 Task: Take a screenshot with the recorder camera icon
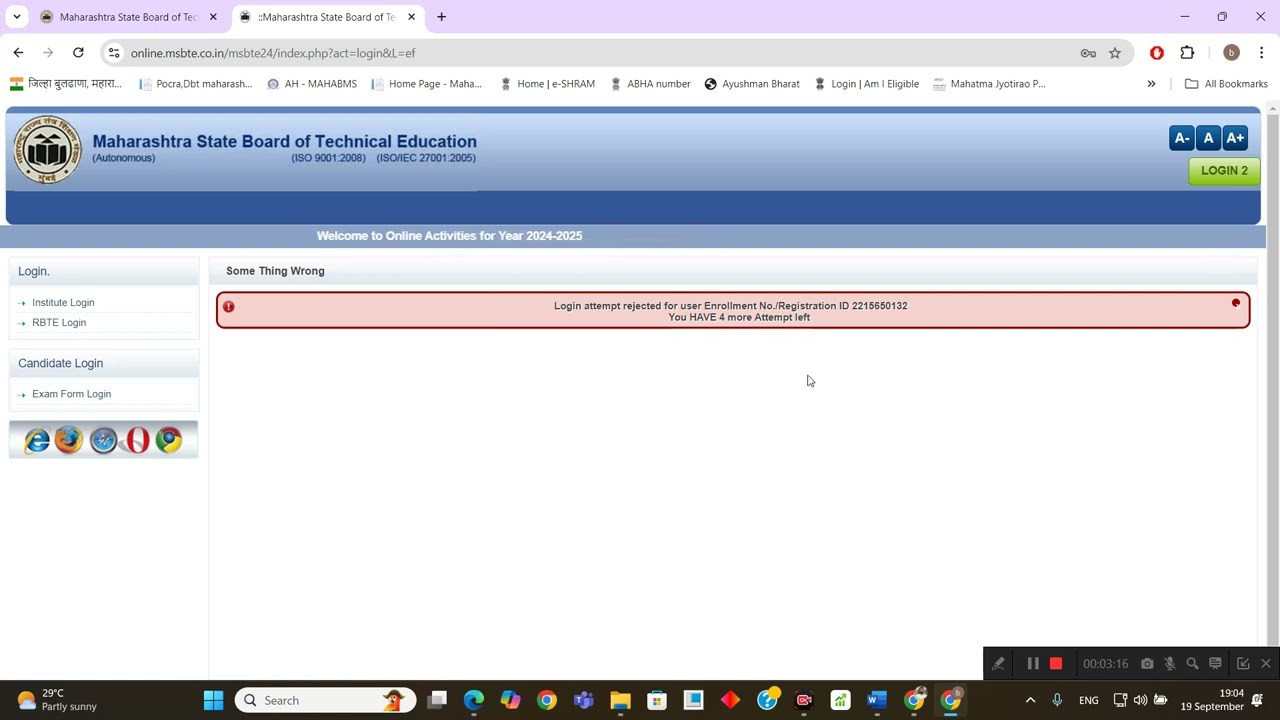(x=1147, y=663)
